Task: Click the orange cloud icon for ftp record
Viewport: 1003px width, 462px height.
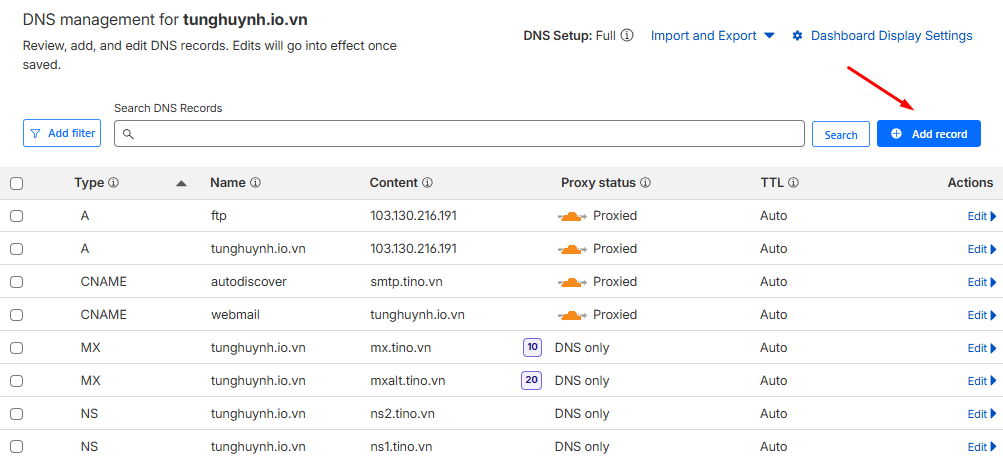Action: pyautogui.click(x=572, y=216)
